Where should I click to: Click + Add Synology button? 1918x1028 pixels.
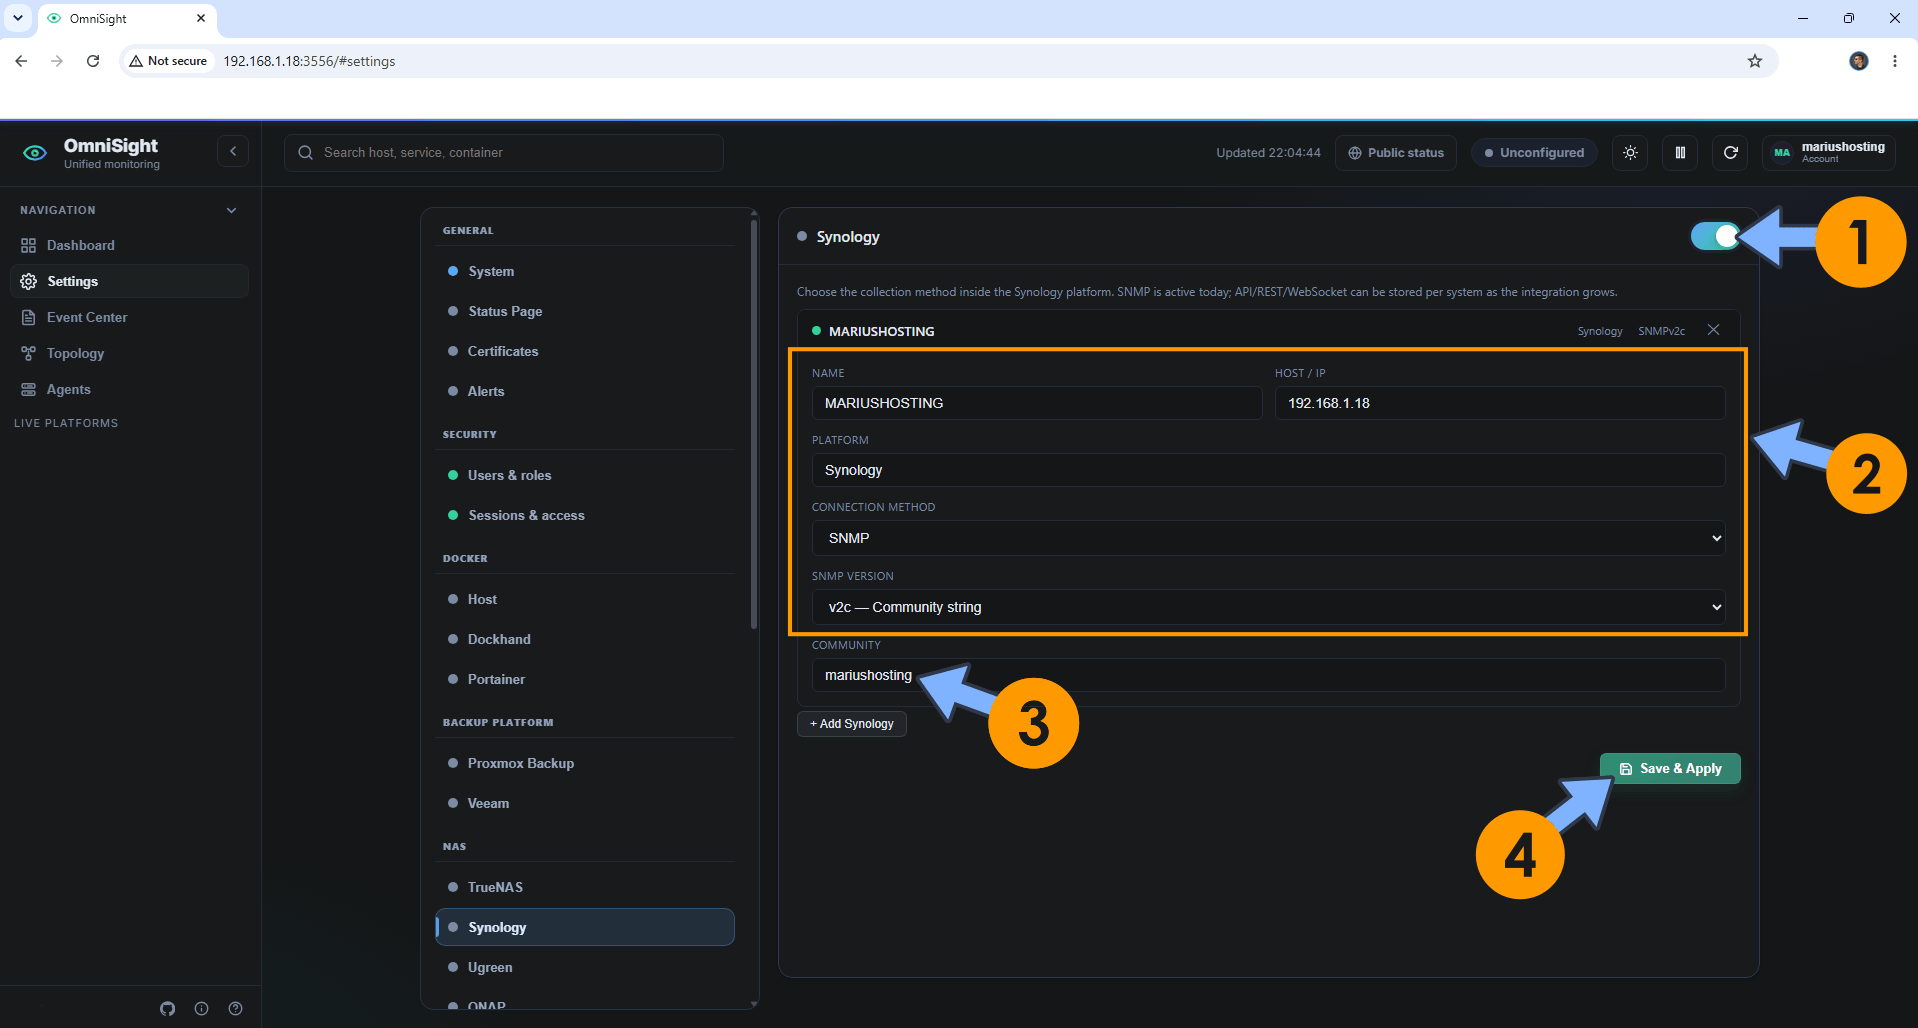pyautogui.click(x=852, y=724)
